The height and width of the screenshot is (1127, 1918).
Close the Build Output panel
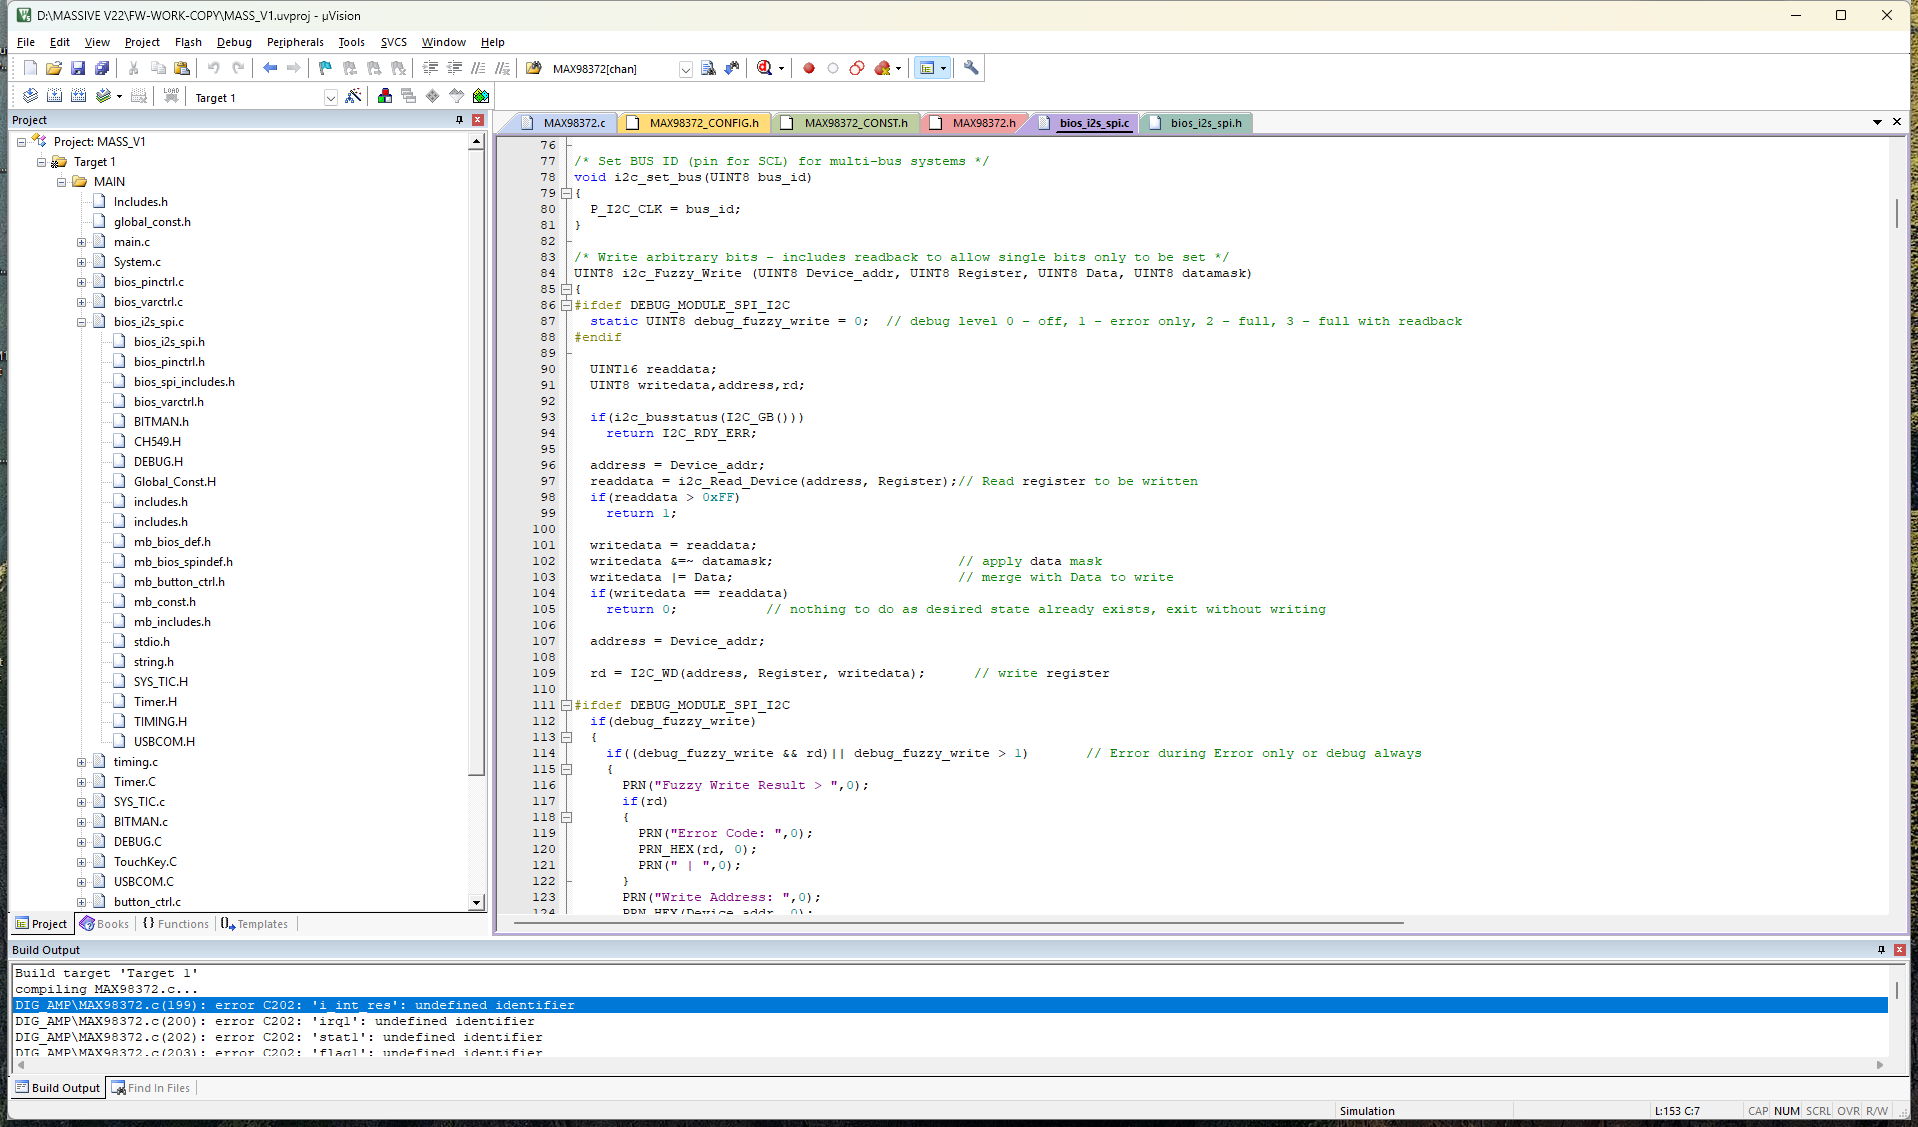click(x=1900, y=950)
